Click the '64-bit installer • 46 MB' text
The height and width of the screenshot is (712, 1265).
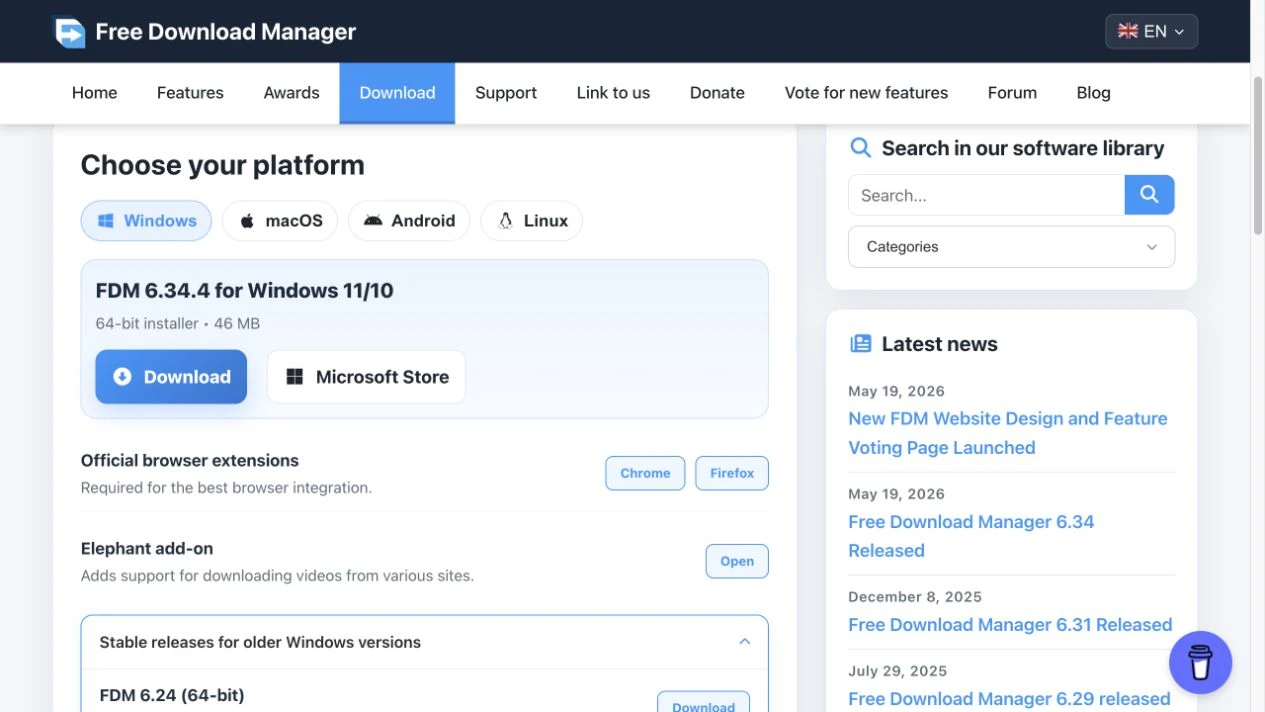pyautogui.click(x=178, y=323)
